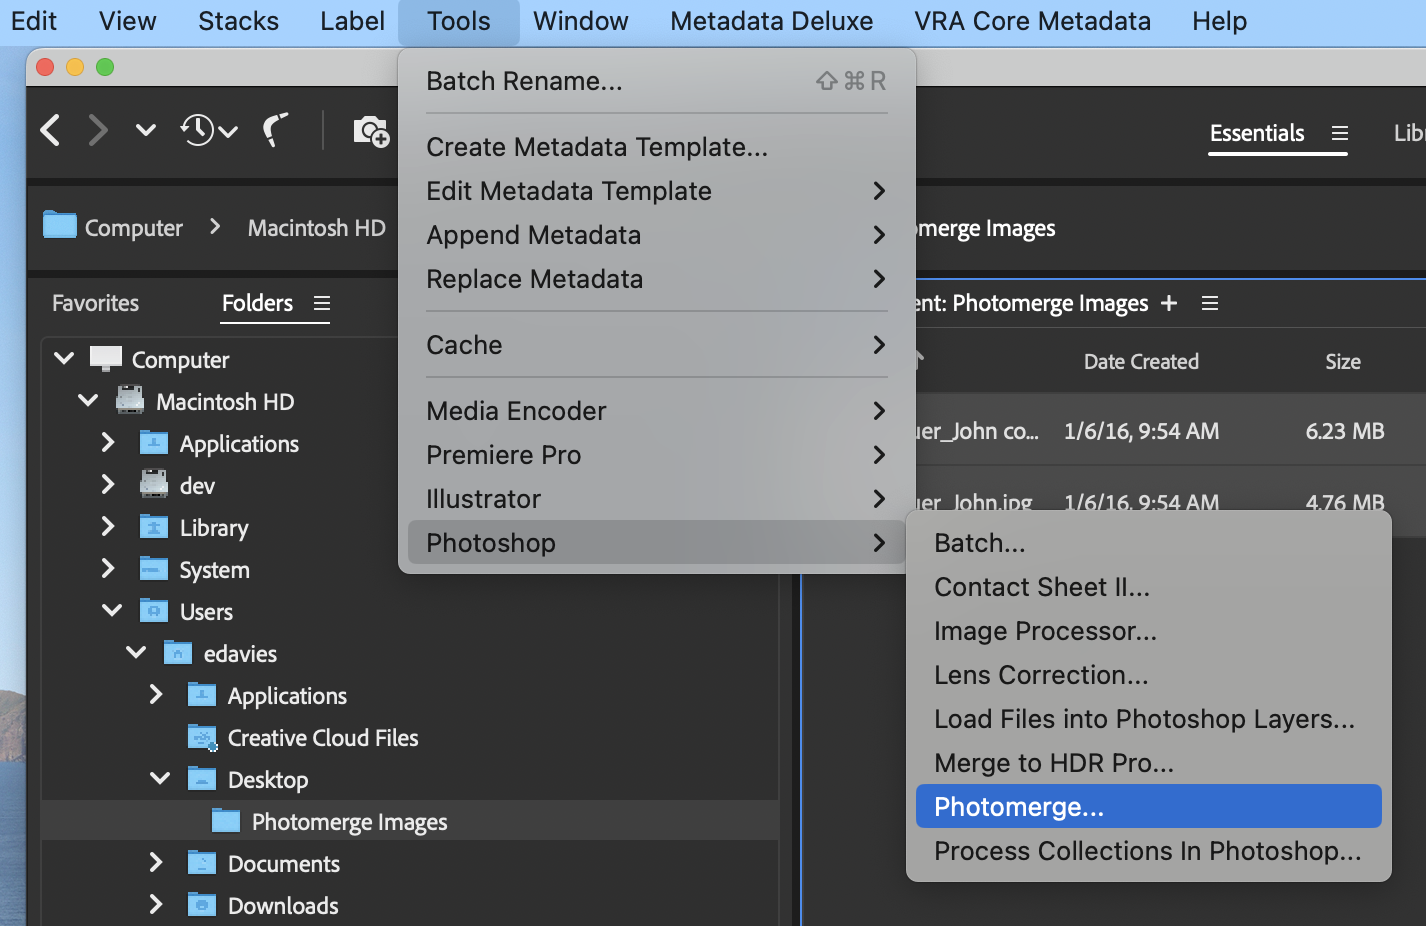This screenshot has height=926, width=1426.
Task: Open the parent folders dropdown chevron
Action: pos(146,130)
